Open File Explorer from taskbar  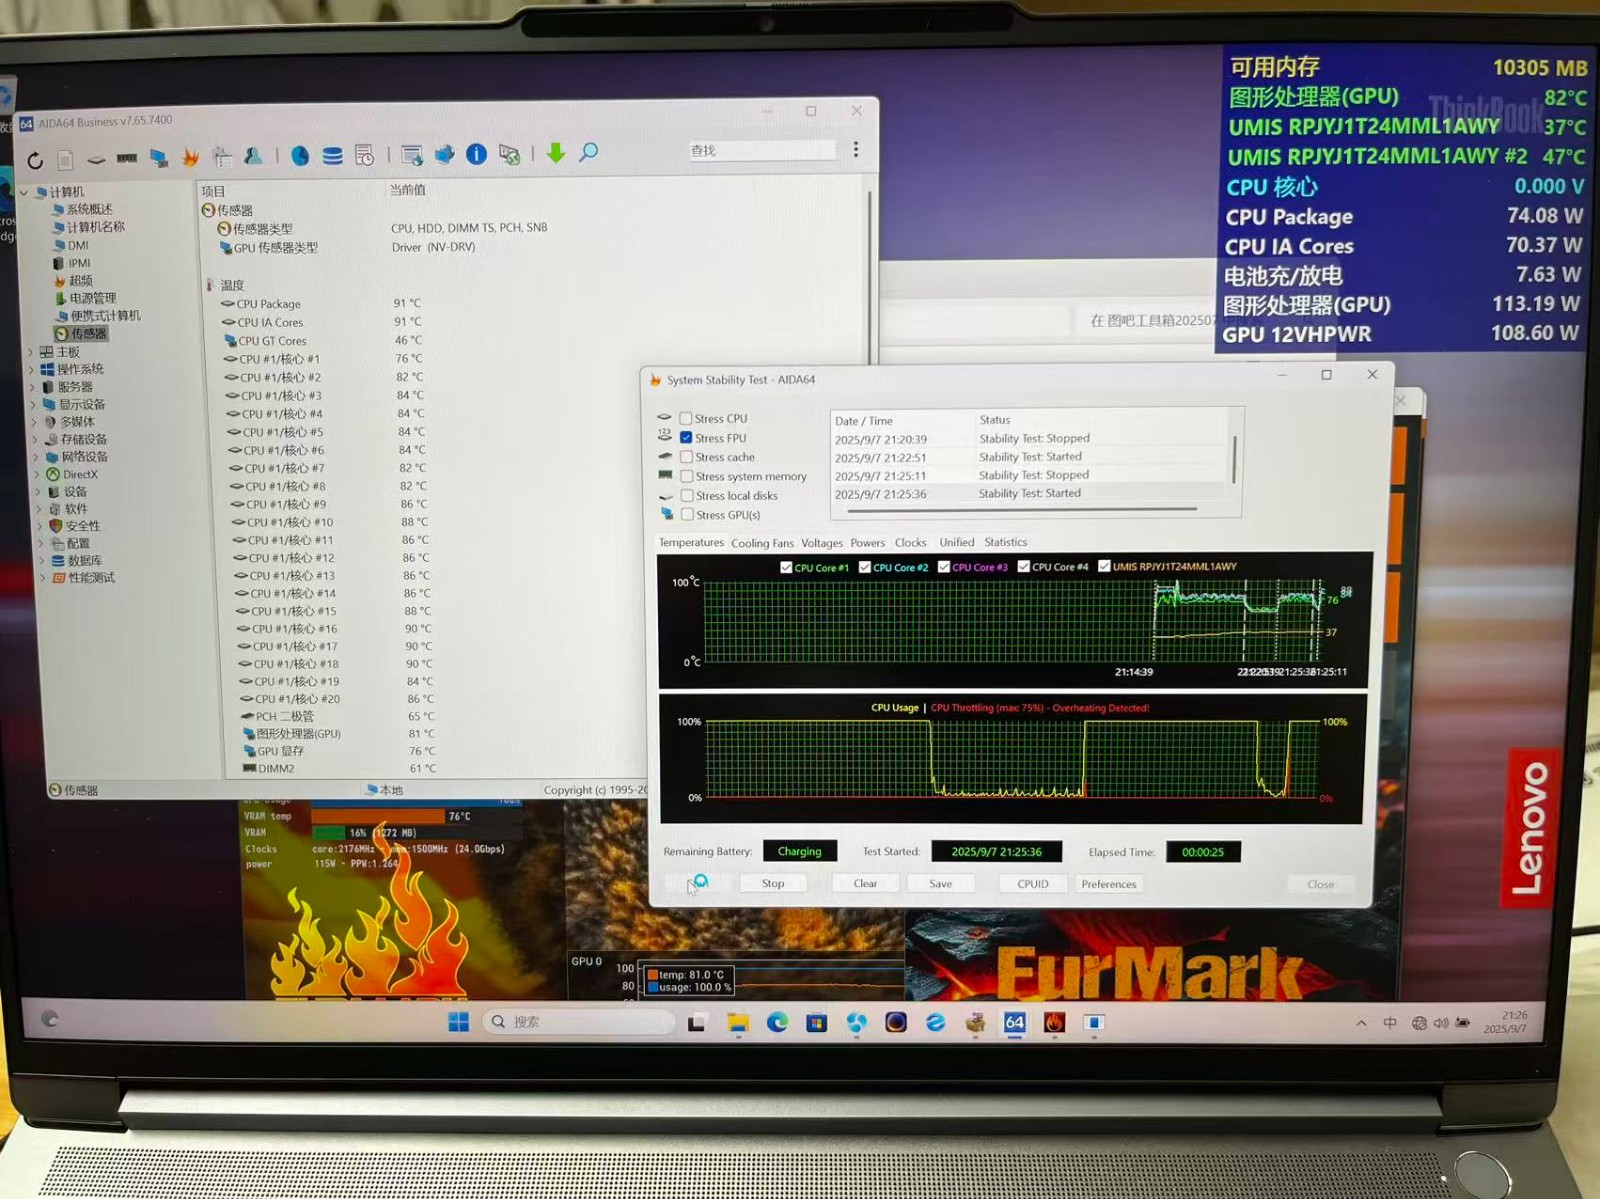[738, 1022]
